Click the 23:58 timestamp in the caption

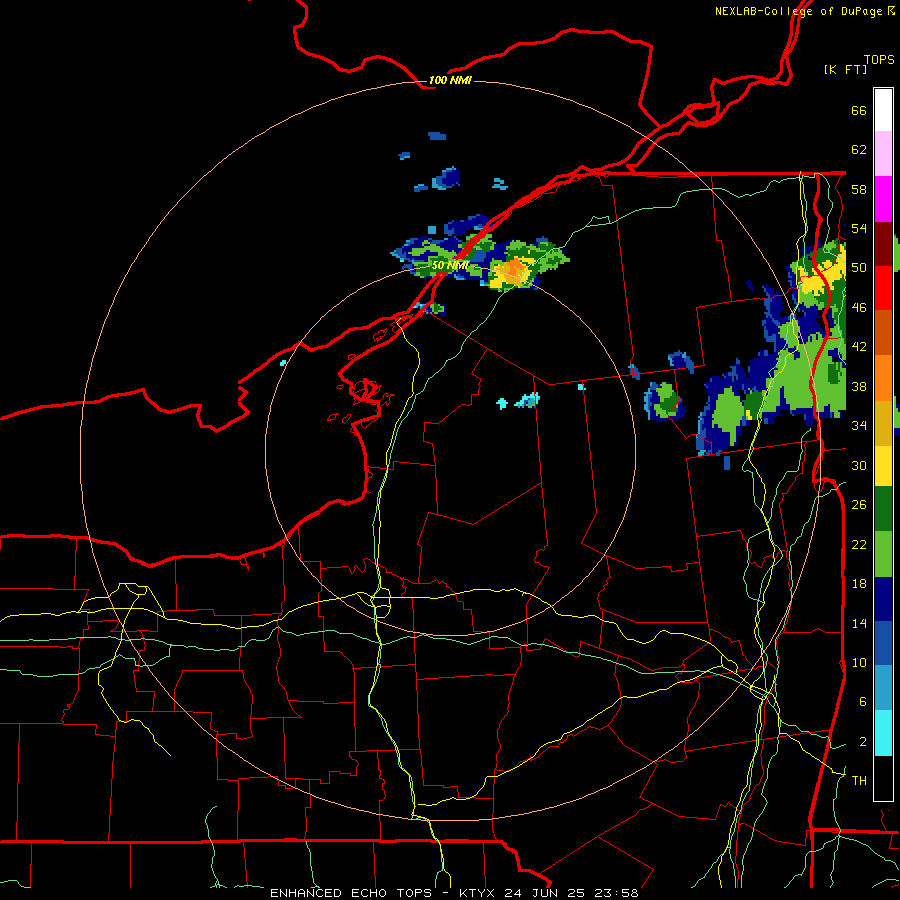click(616, 893)
